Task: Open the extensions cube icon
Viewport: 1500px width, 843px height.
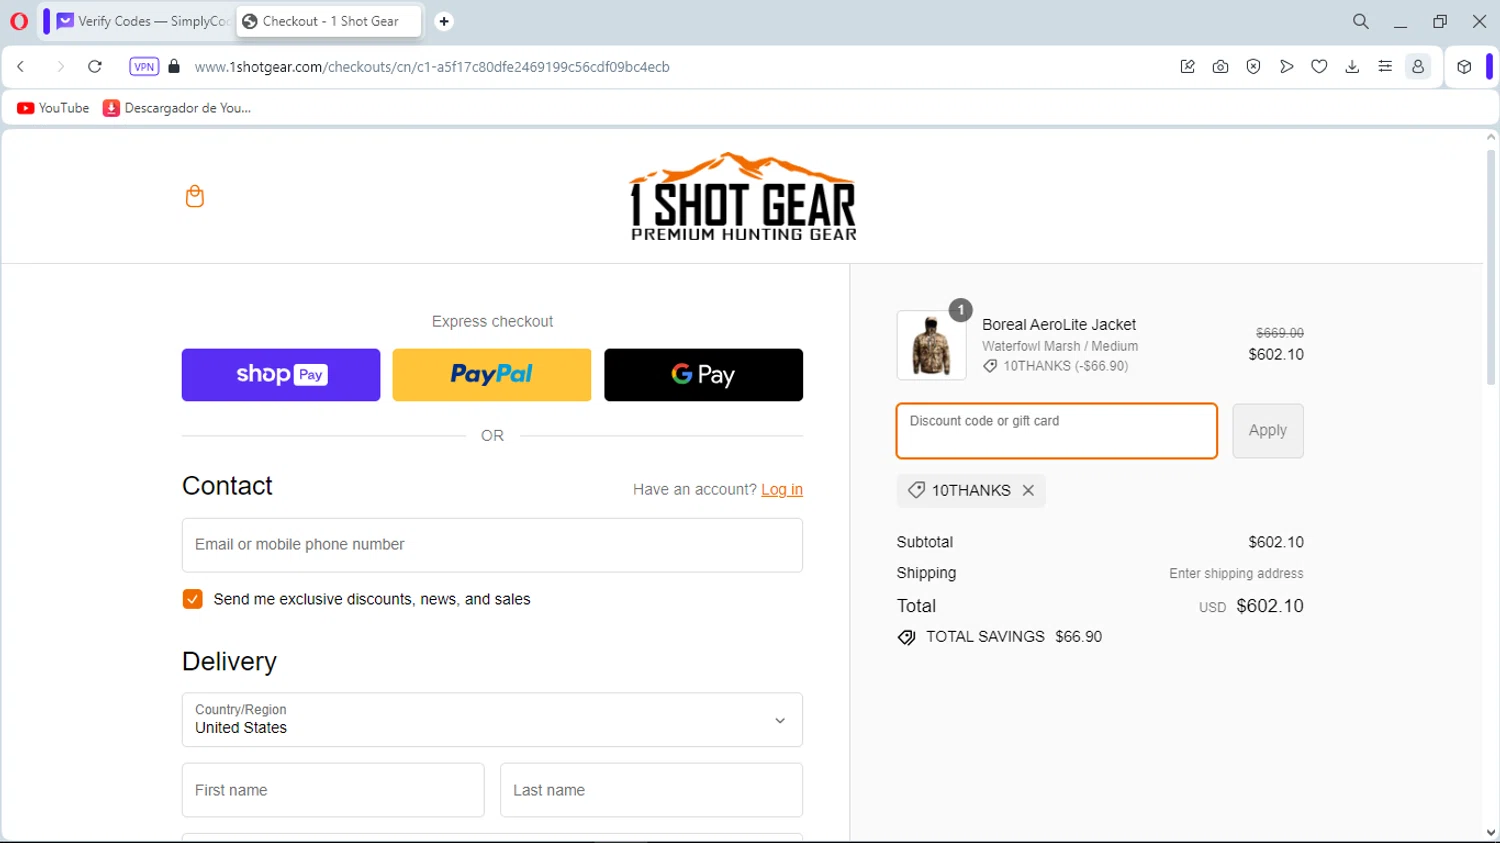Action: [1464, 67]
